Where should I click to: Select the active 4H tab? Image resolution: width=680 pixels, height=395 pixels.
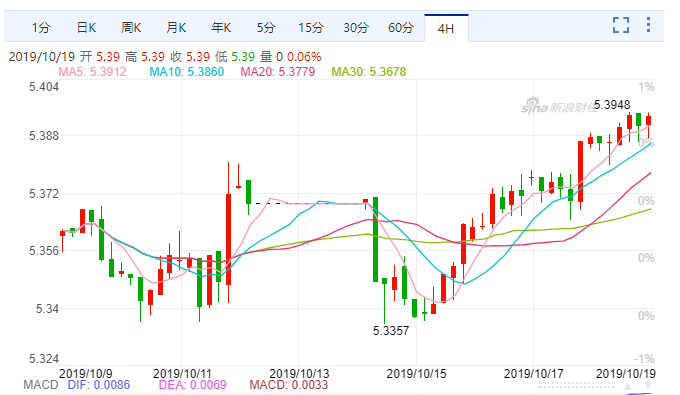click(x=446, y=29)
